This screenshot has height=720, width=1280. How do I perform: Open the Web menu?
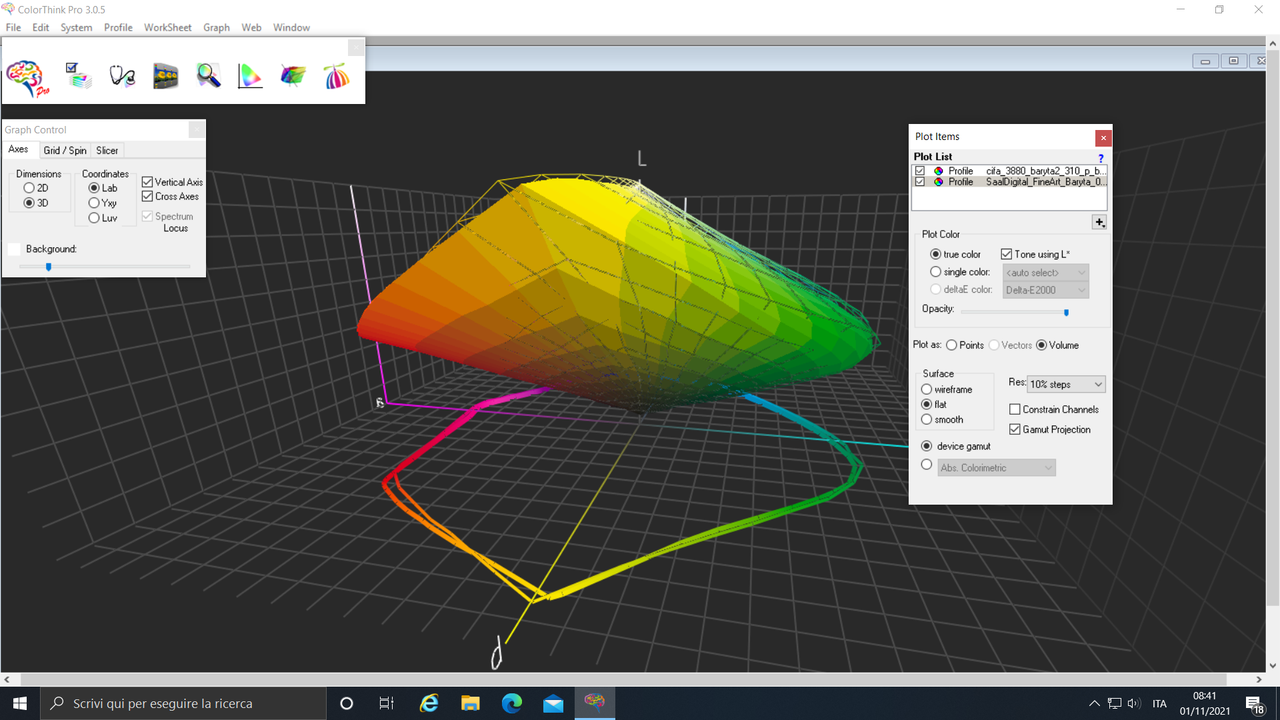251,27
